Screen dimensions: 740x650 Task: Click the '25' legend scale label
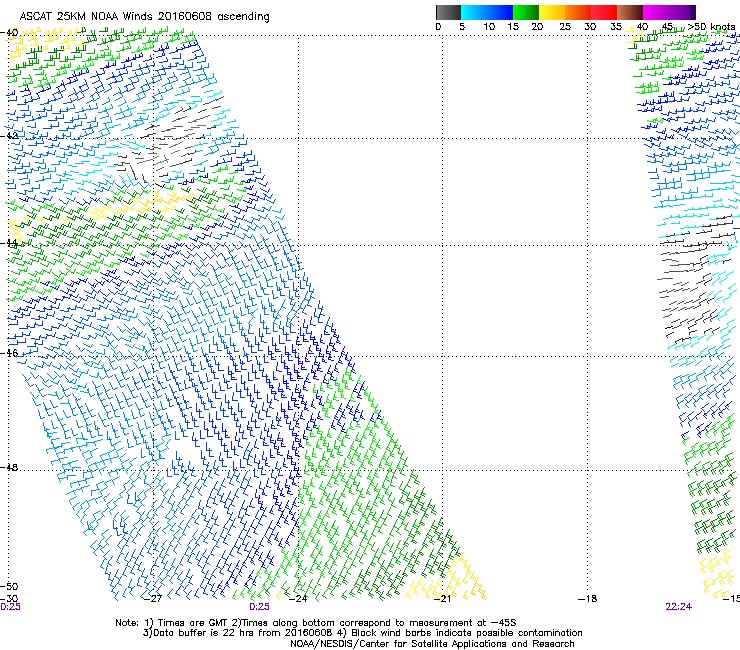pos(565,27)
